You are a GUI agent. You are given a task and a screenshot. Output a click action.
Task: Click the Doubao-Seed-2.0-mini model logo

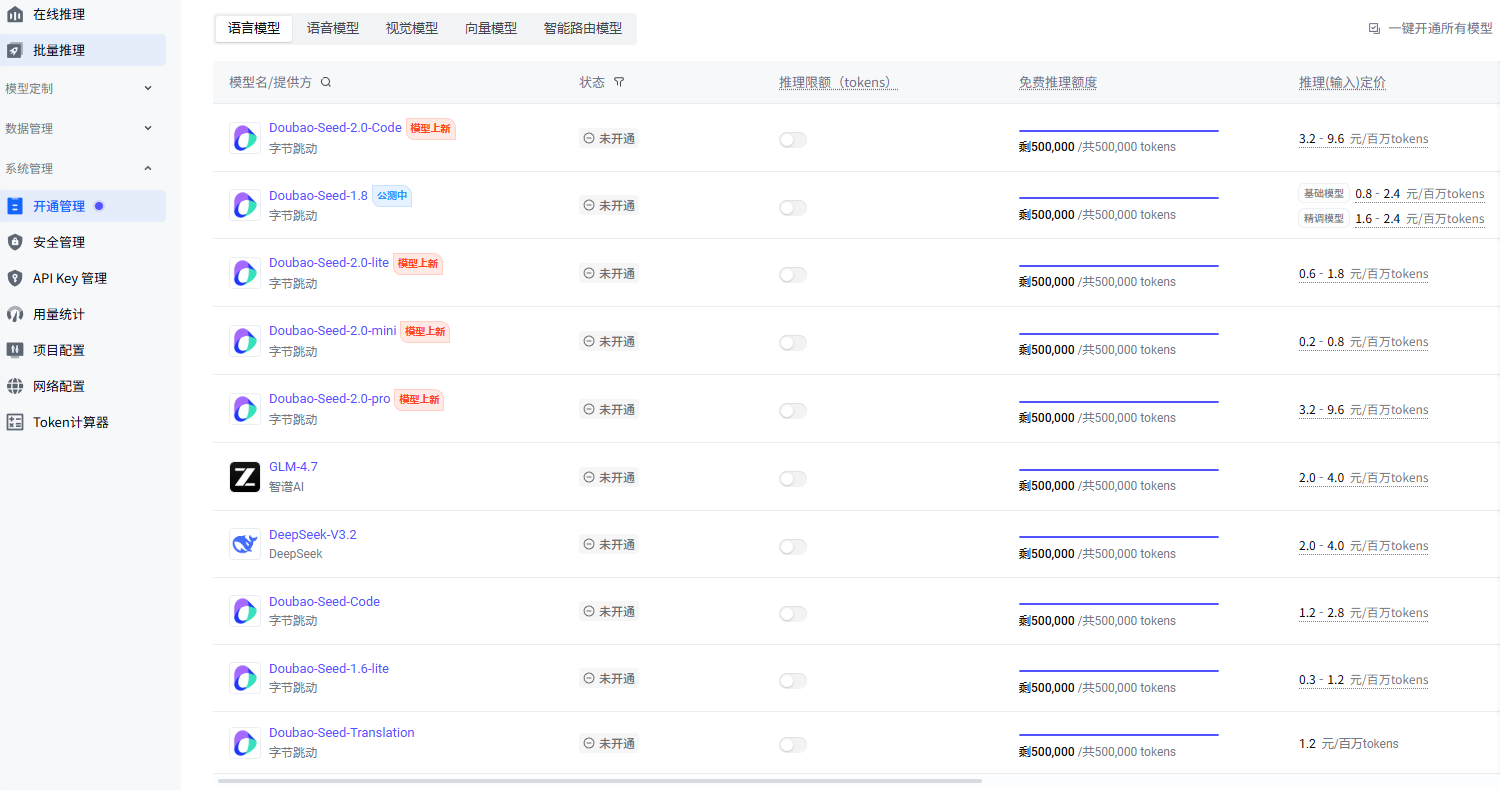(245, 341)
